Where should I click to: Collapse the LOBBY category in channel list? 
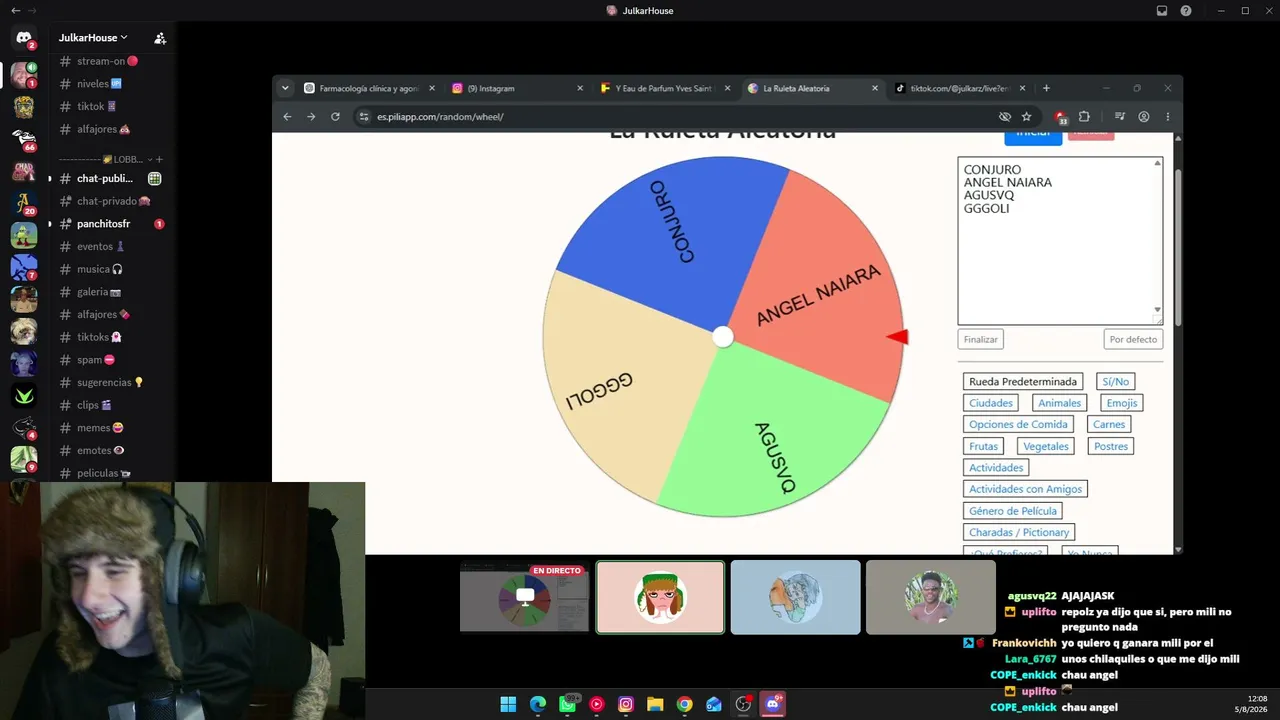pos(151,159)
